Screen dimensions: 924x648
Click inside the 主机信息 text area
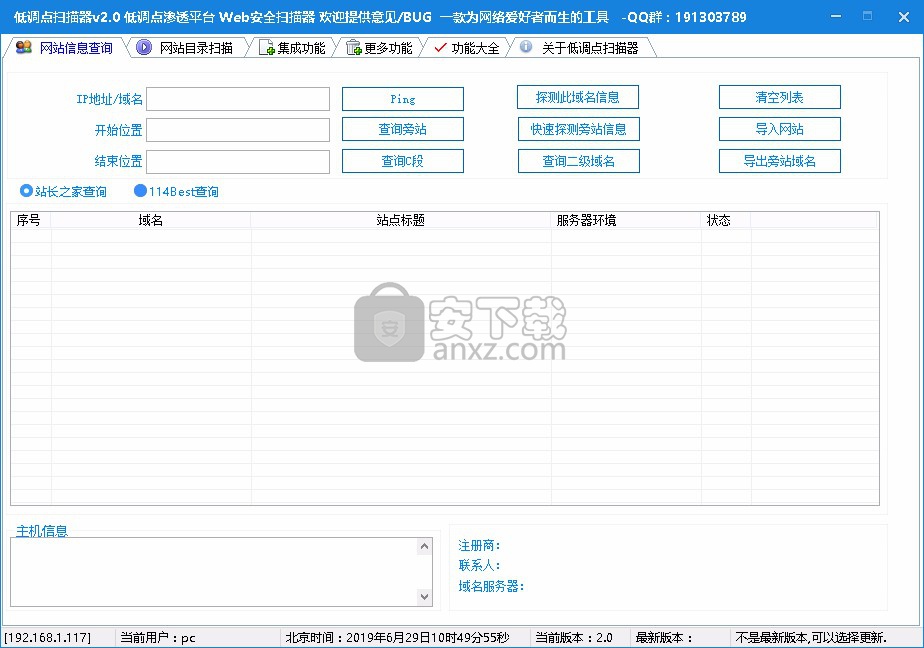pyautogui.click(x=213, y=571)
